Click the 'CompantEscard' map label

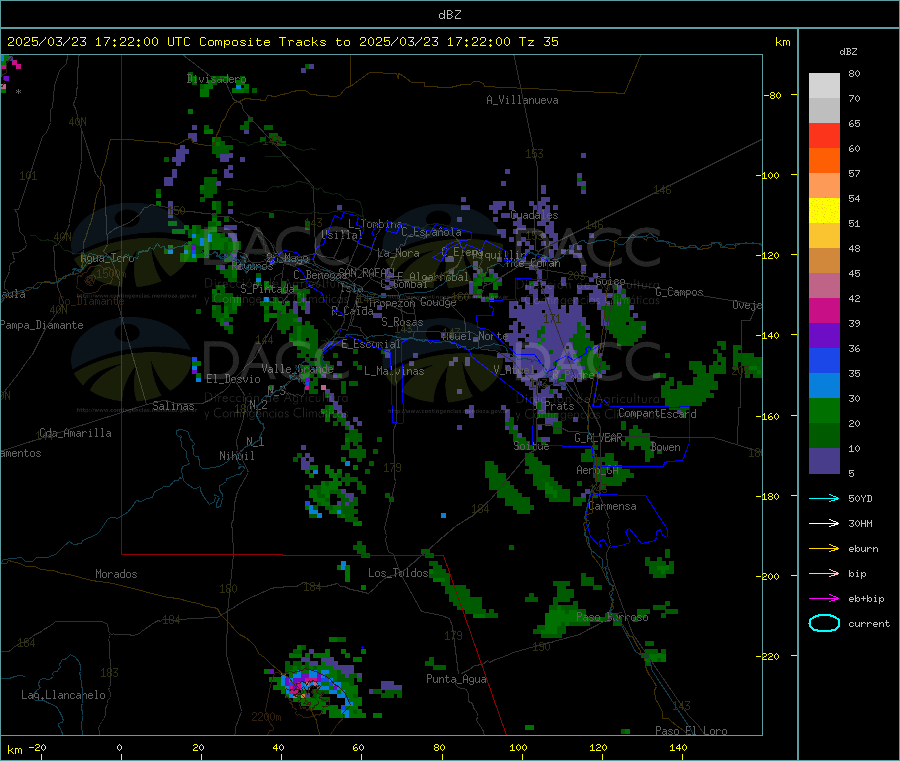[657, 413]
